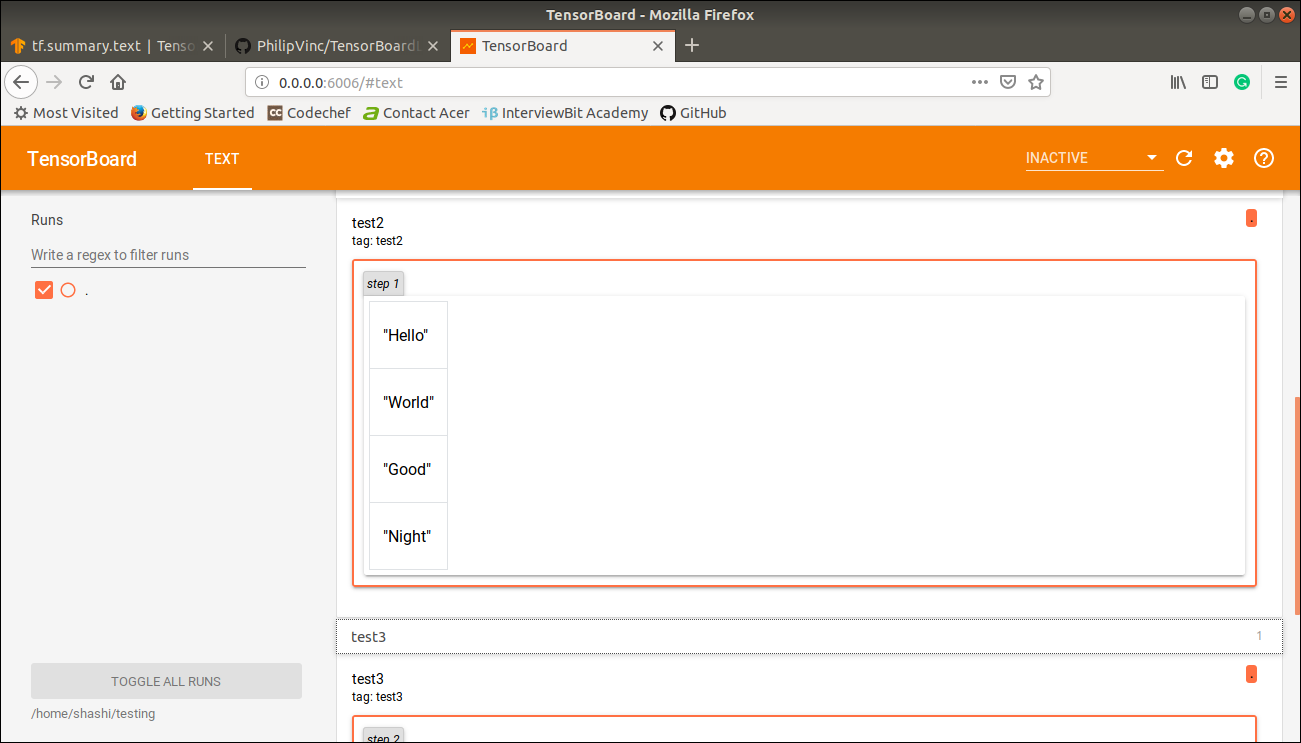The height and width of the screenshot is (743, 1301).
Task: Click the "World" text cell
Action: (x=408, y=402)
